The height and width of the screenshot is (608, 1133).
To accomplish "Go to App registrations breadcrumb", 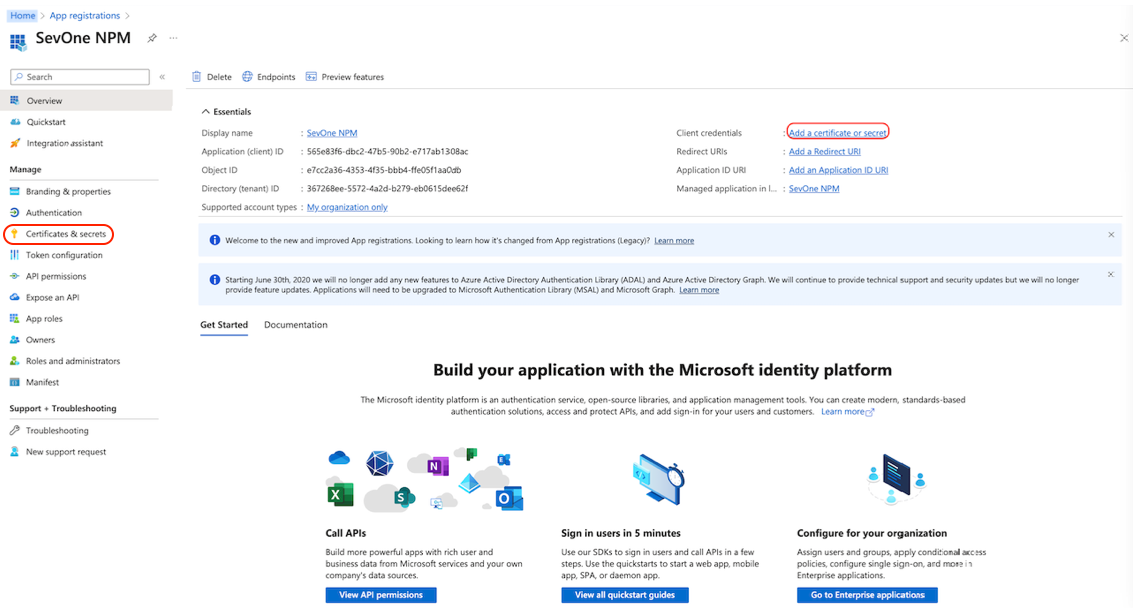I will coord(85,15).
